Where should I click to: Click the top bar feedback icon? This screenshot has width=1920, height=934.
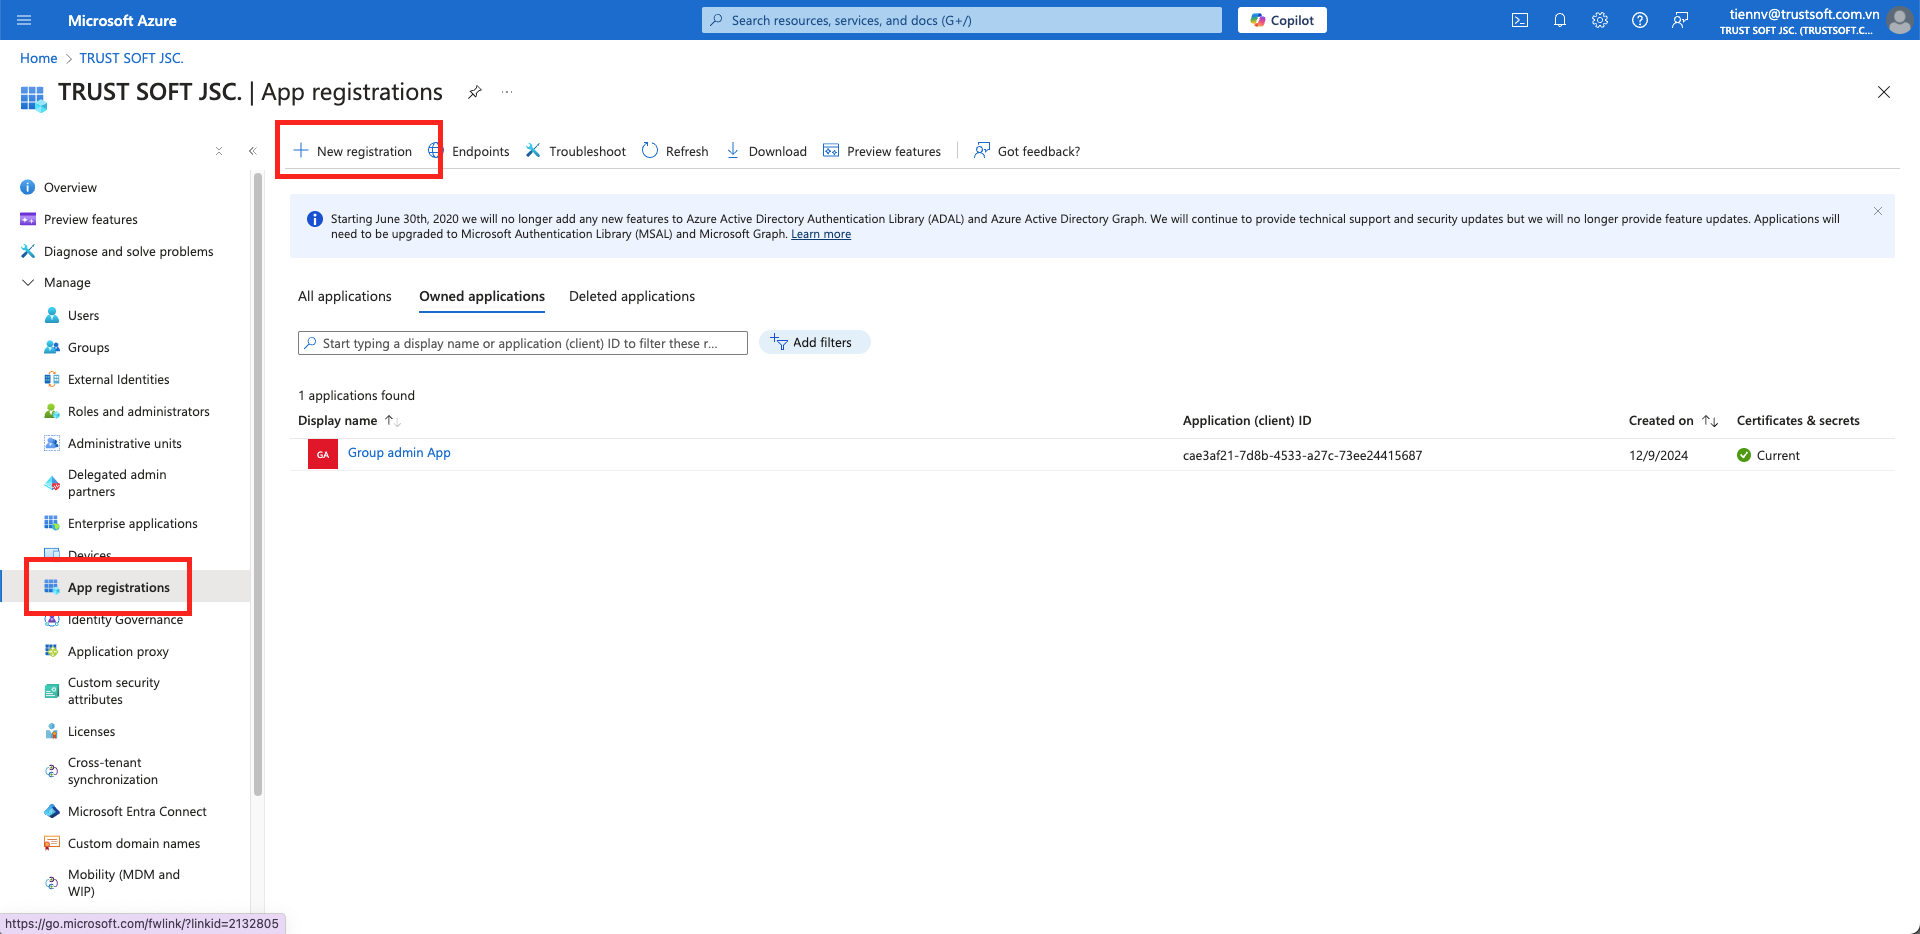coord(1680,20)
